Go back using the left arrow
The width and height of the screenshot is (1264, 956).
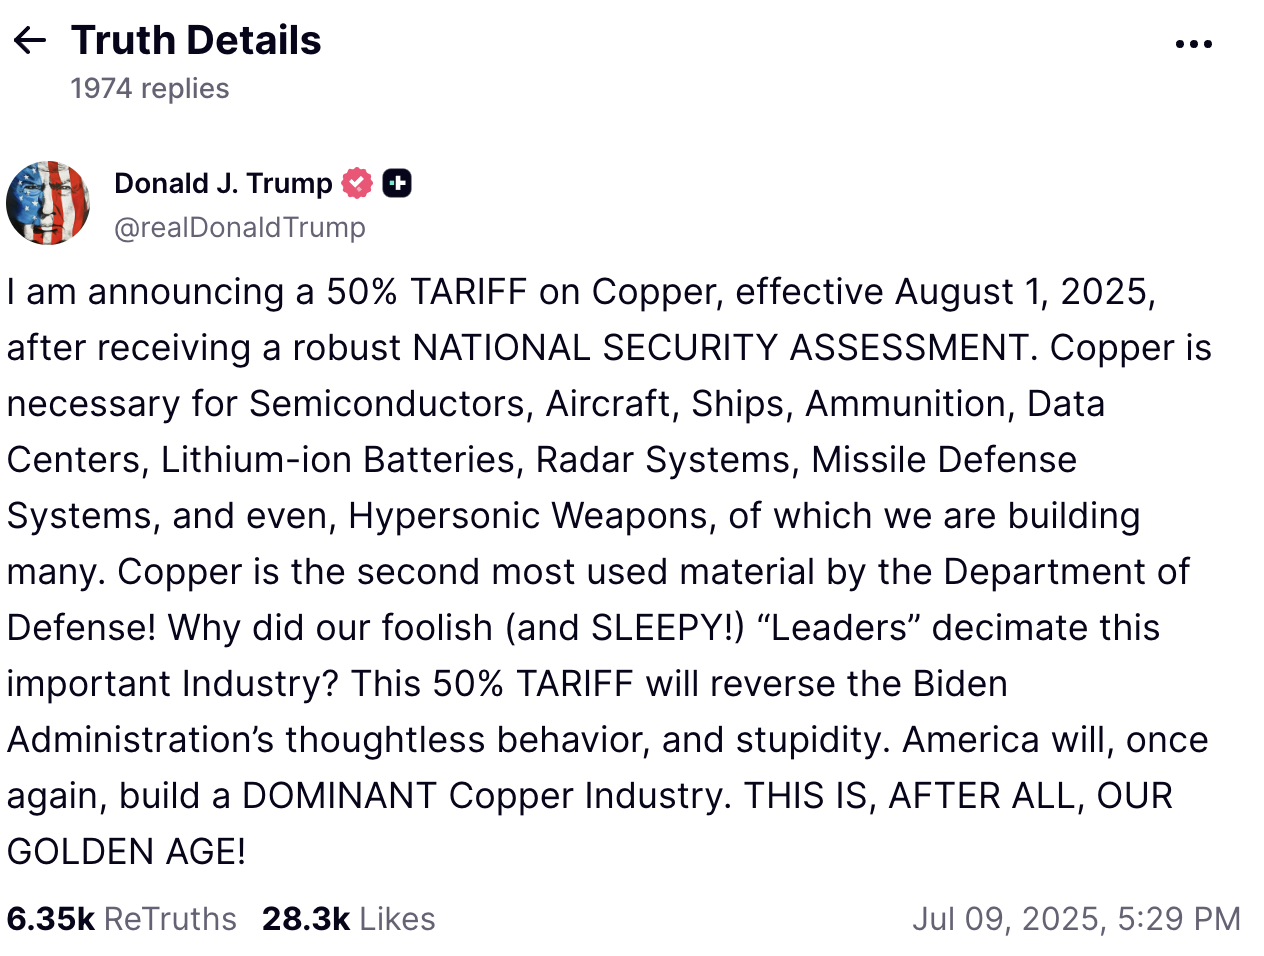(30, 41)
